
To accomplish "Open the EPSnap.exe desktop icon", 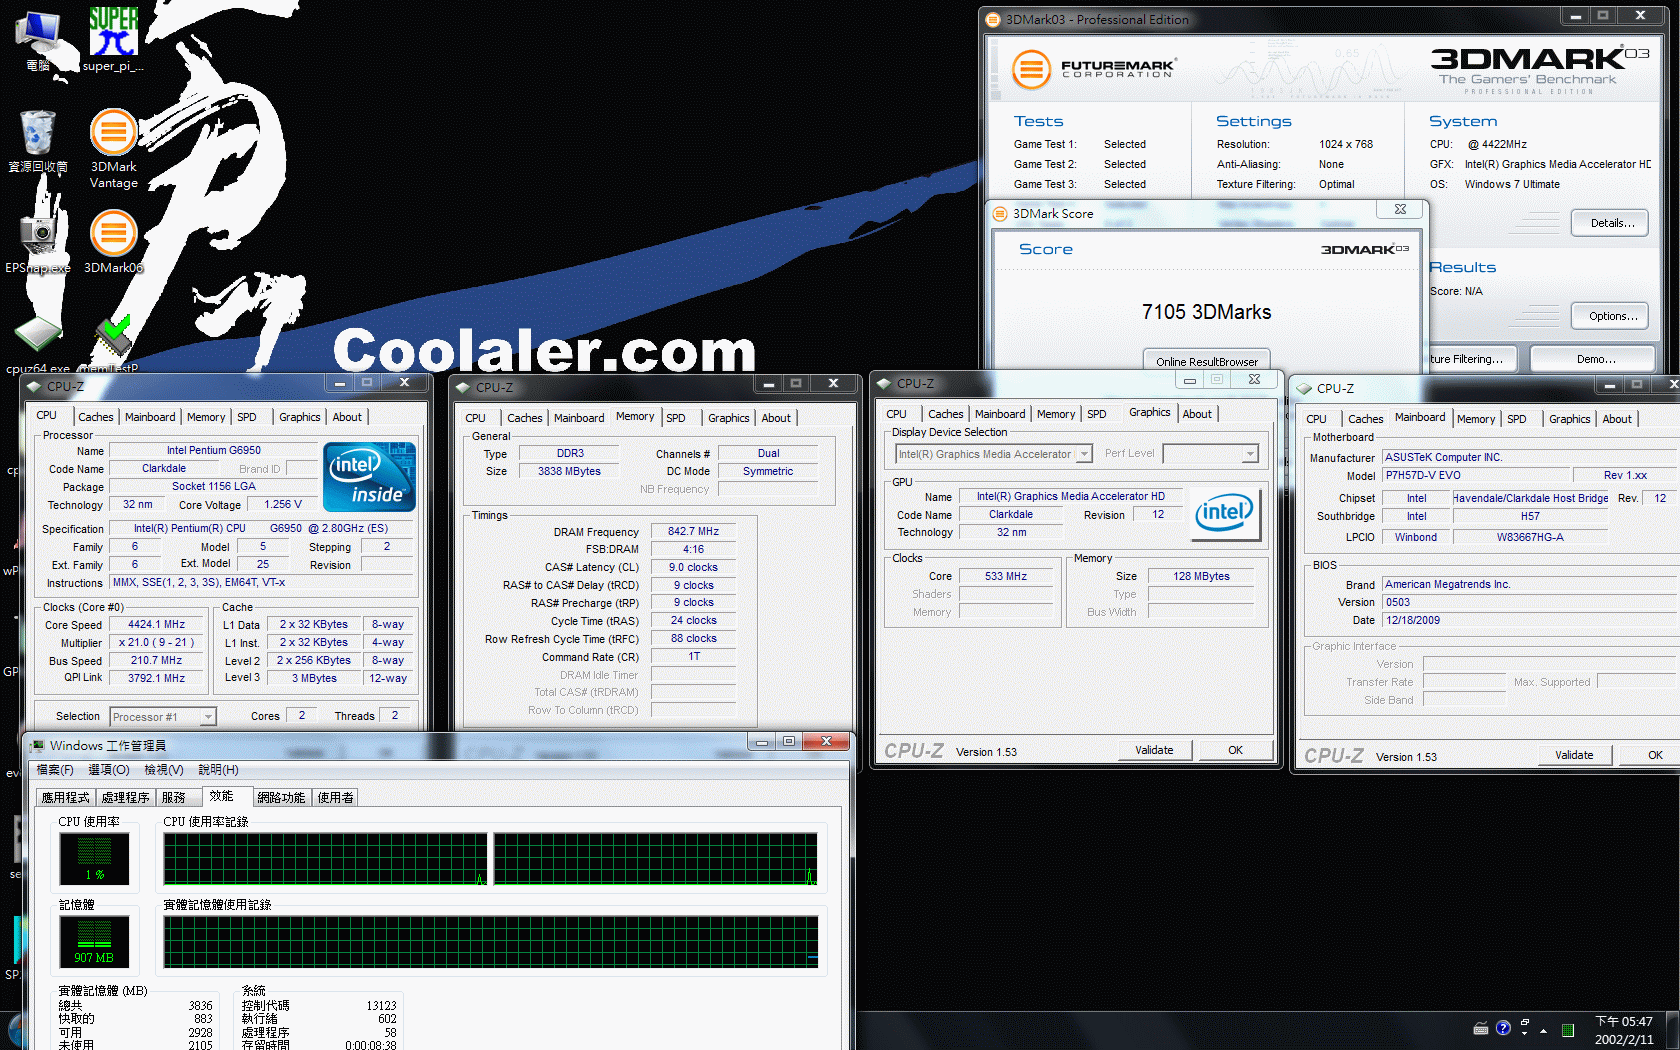I will tap(38, 241).
